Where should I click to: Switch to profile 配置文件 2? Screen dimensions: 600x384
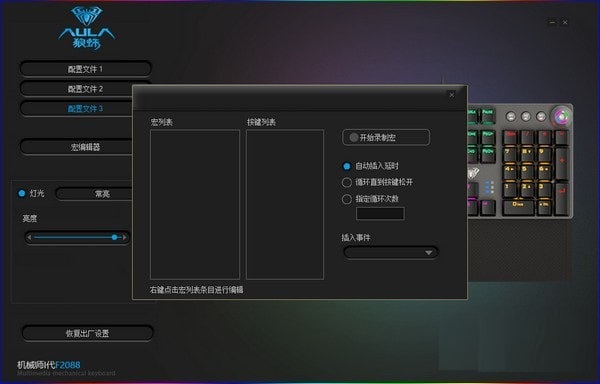(85, 89)
